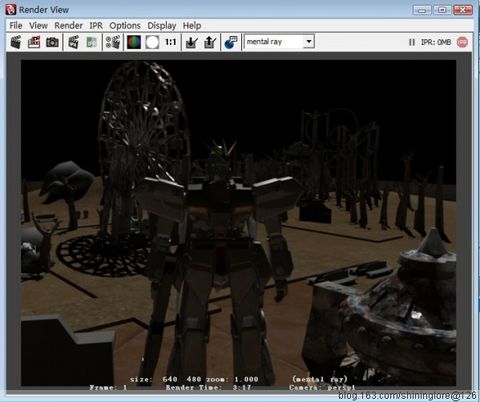This screenshot has height=402, width=480.
Task: Click the Render region icon
Action: click(x=34, y=42)
